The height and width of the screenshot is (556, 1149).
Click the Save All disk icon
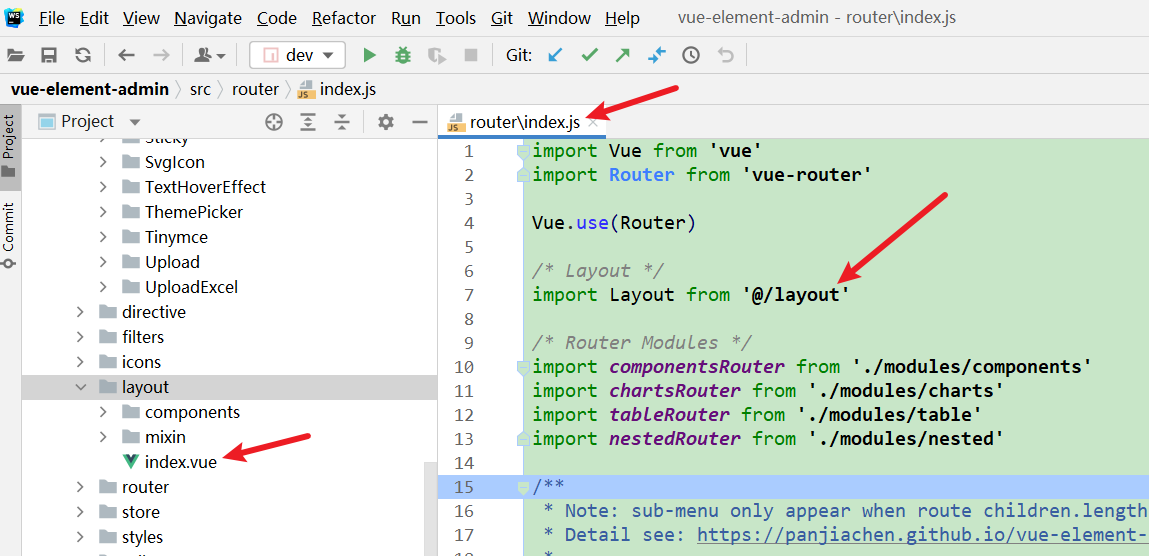49,55
